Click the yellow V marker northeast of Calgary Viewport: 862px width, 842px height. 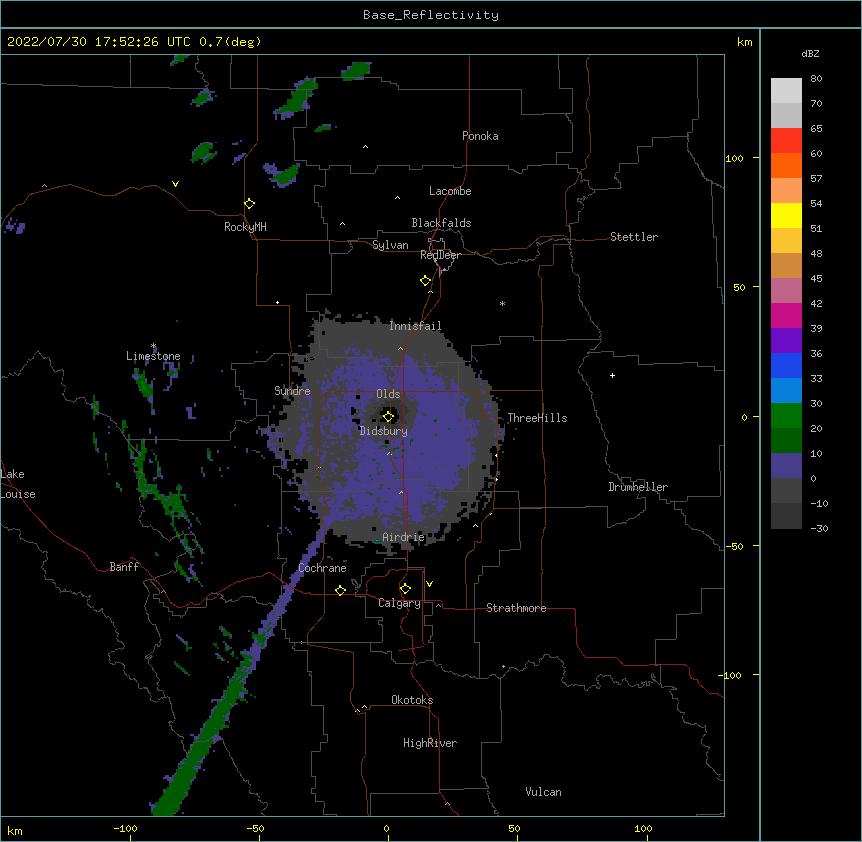click(x=429, y=584)
